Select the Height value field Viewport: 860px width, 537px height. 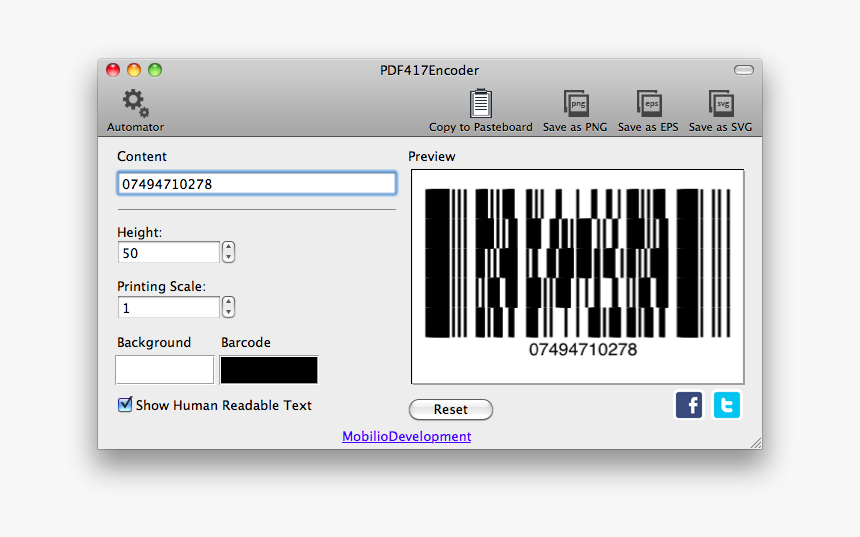pyautogui.click(x=169, y=253)
